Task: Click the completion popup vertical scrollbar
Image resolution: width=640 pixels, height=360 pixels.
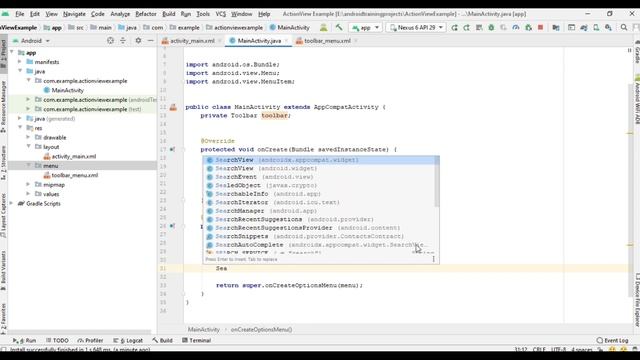Action: pos(437,182)
